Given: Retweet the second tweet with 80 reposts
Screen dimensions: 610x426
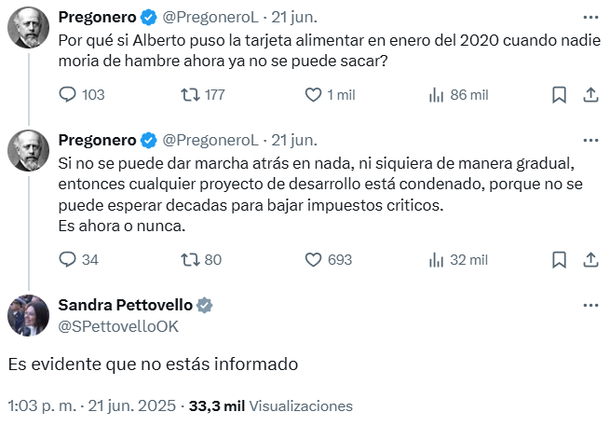Looking at the screenshot, I should tap(188, 259).
